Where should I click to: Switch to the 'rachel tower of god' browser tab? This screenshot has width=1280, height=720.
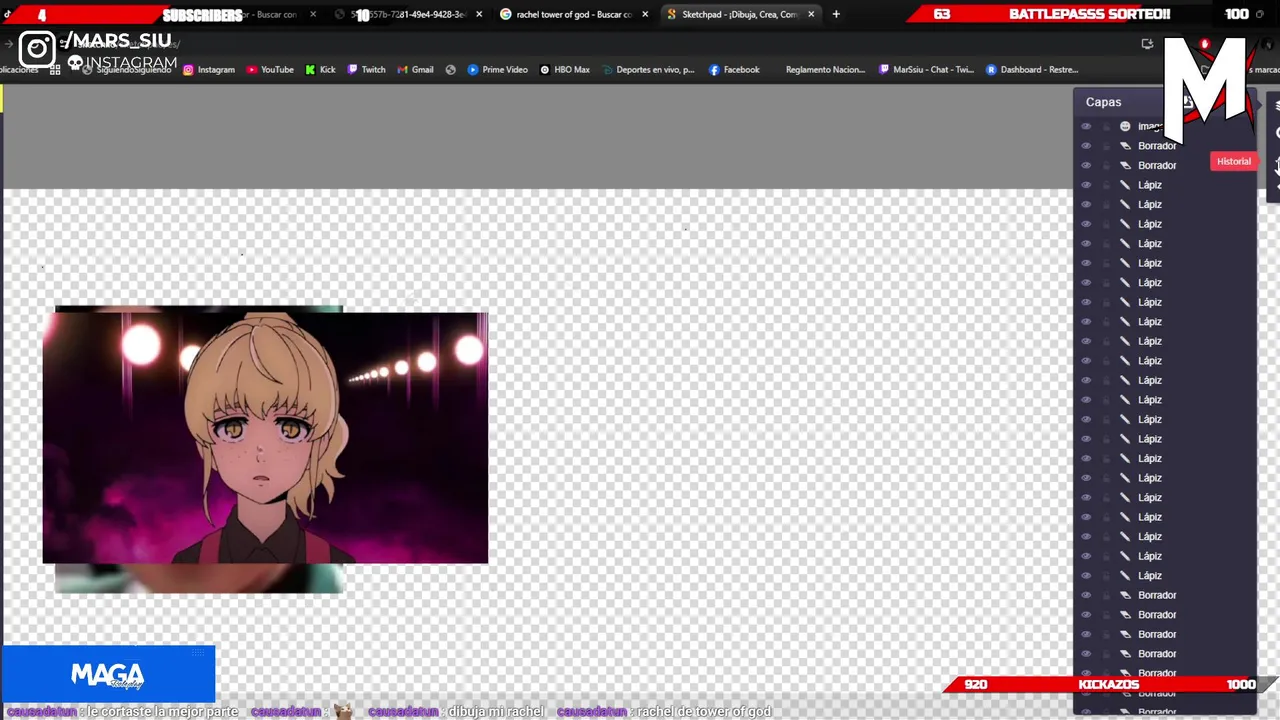click(573, 14)
